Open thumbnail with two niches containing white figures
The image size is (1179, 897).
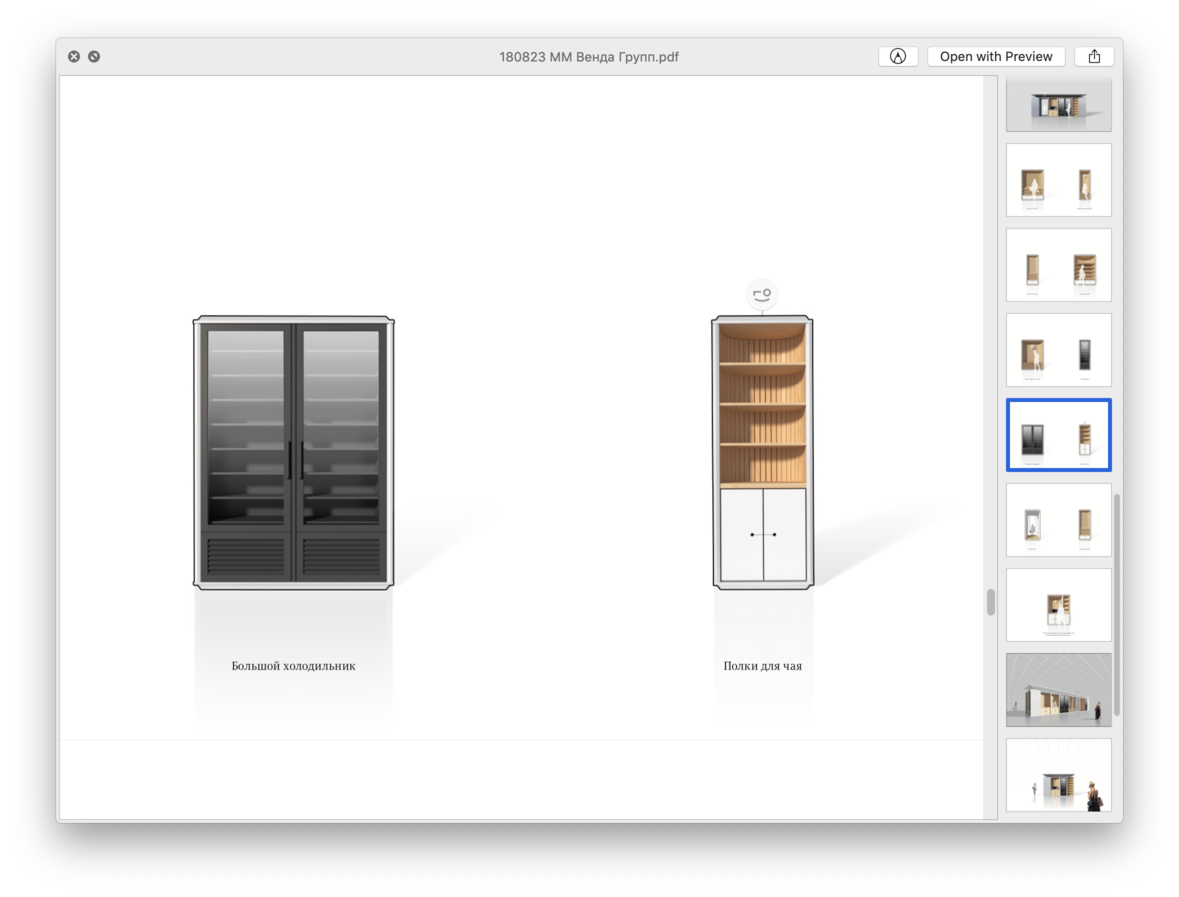1058,180
